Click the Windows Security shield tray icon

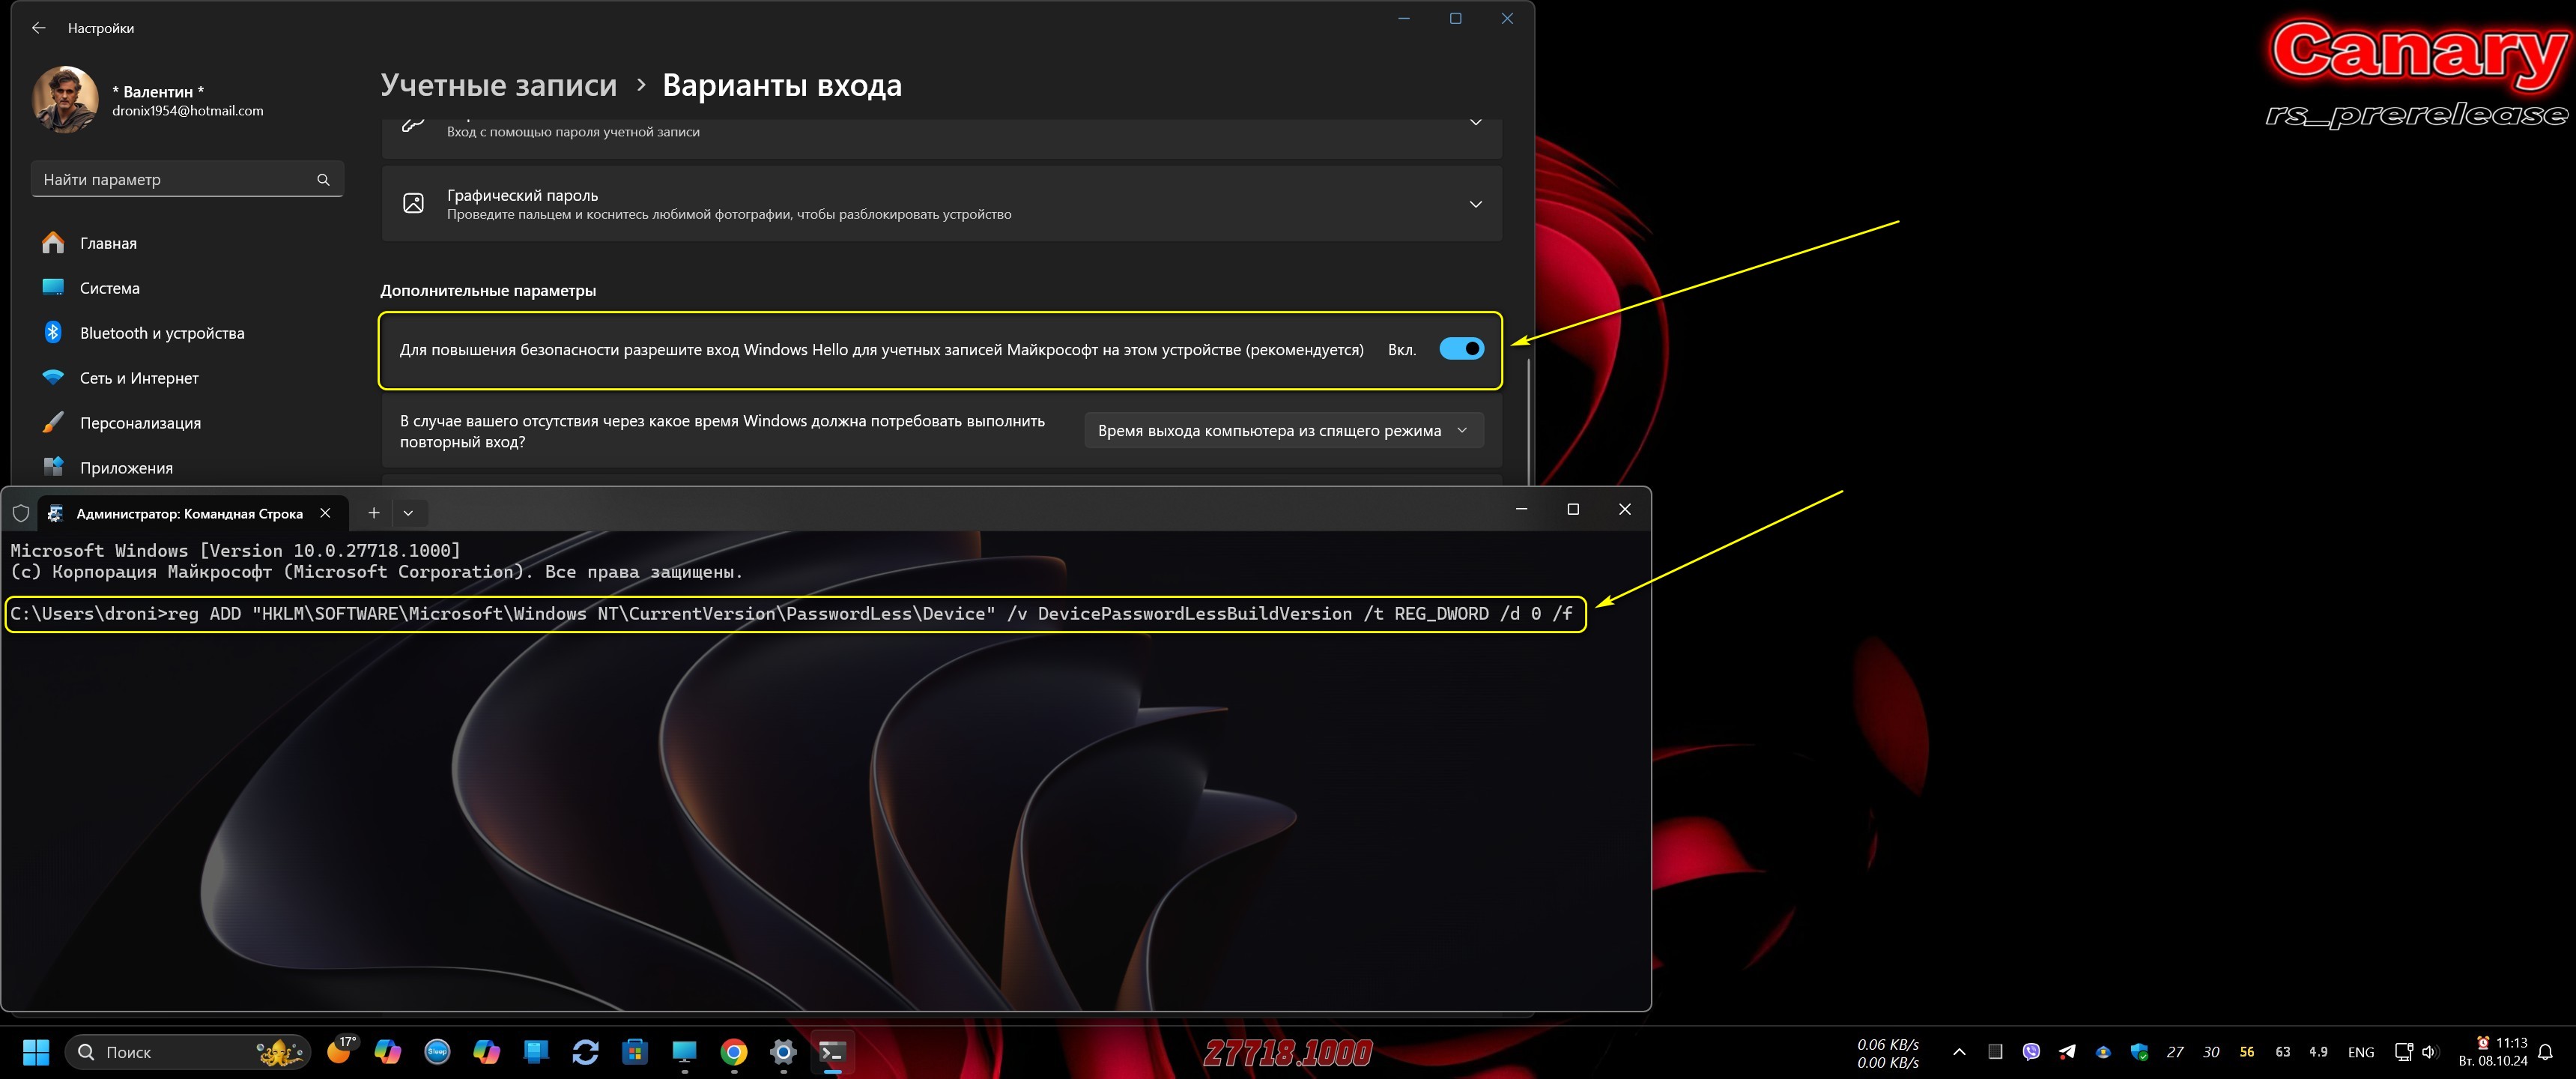click(x=2140, y=1052)
